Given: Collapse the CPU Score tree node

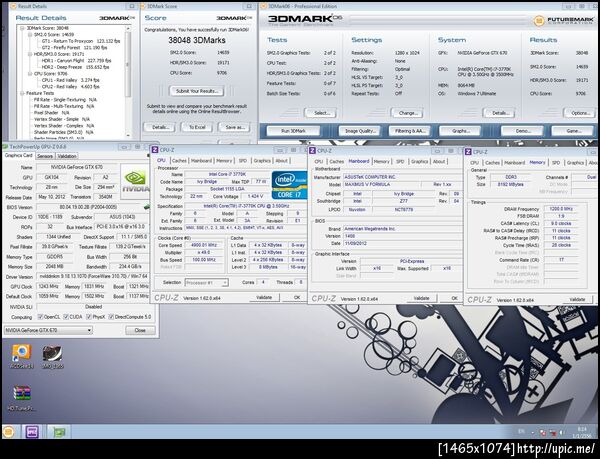Looking at the screenshot, I should 30,74.
